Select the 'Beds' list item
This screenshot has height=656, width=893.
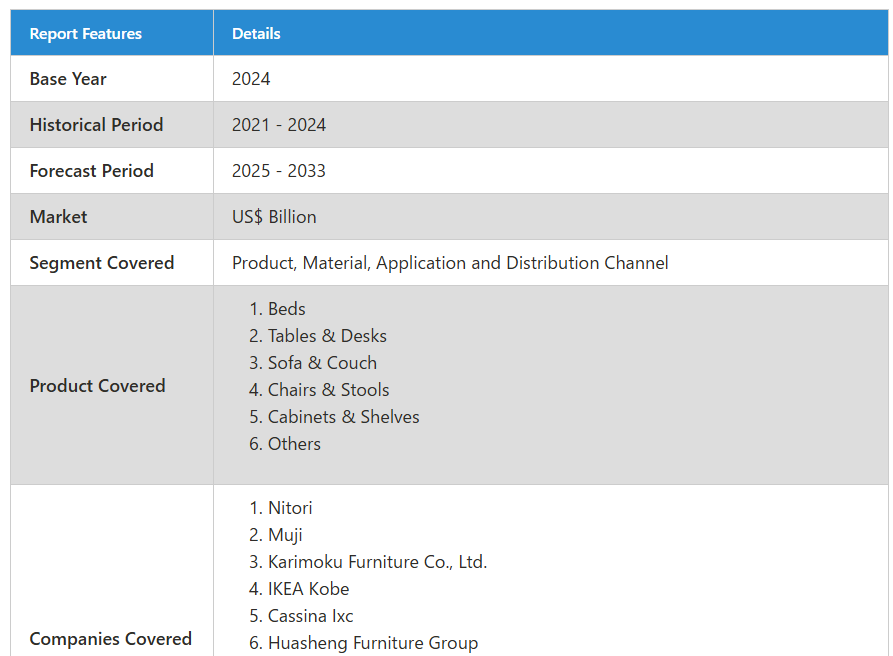click(286, 309)
